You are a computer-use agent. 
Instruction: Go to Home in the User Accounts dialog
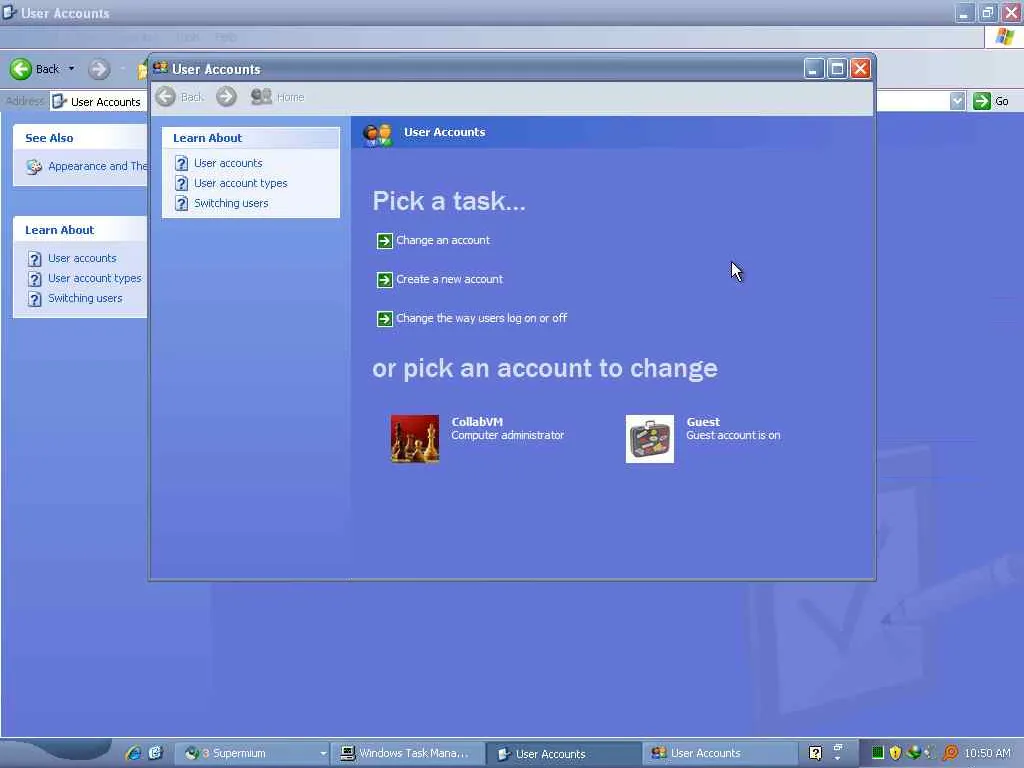point(278,97)
